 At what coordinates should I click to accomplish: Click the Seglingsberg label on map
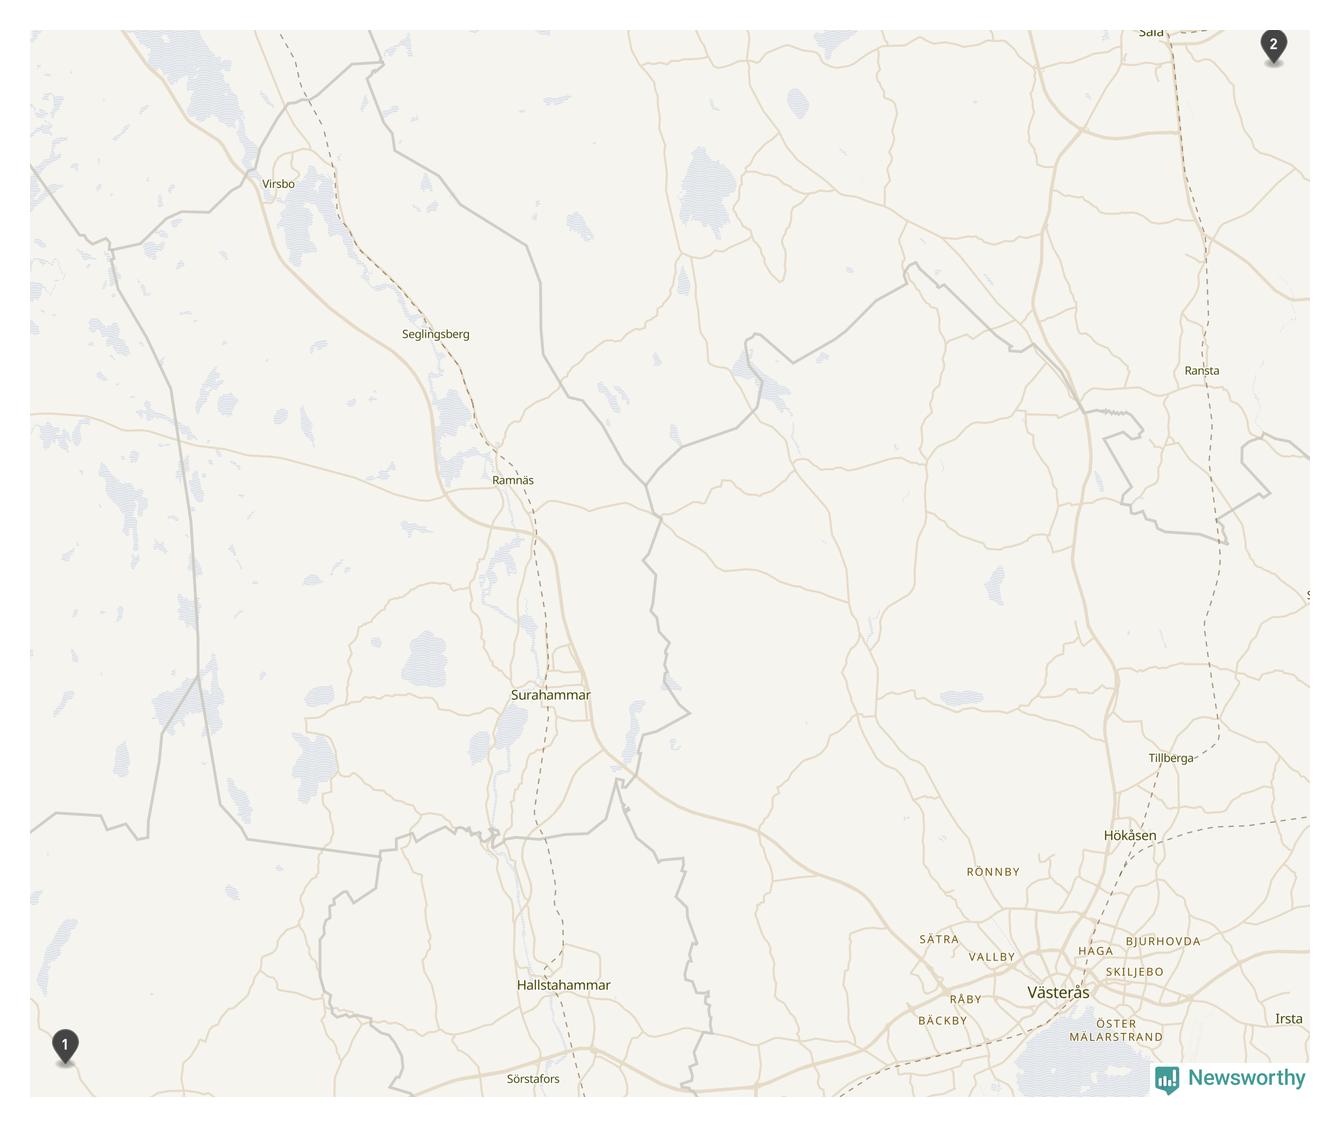pos(435,334)
